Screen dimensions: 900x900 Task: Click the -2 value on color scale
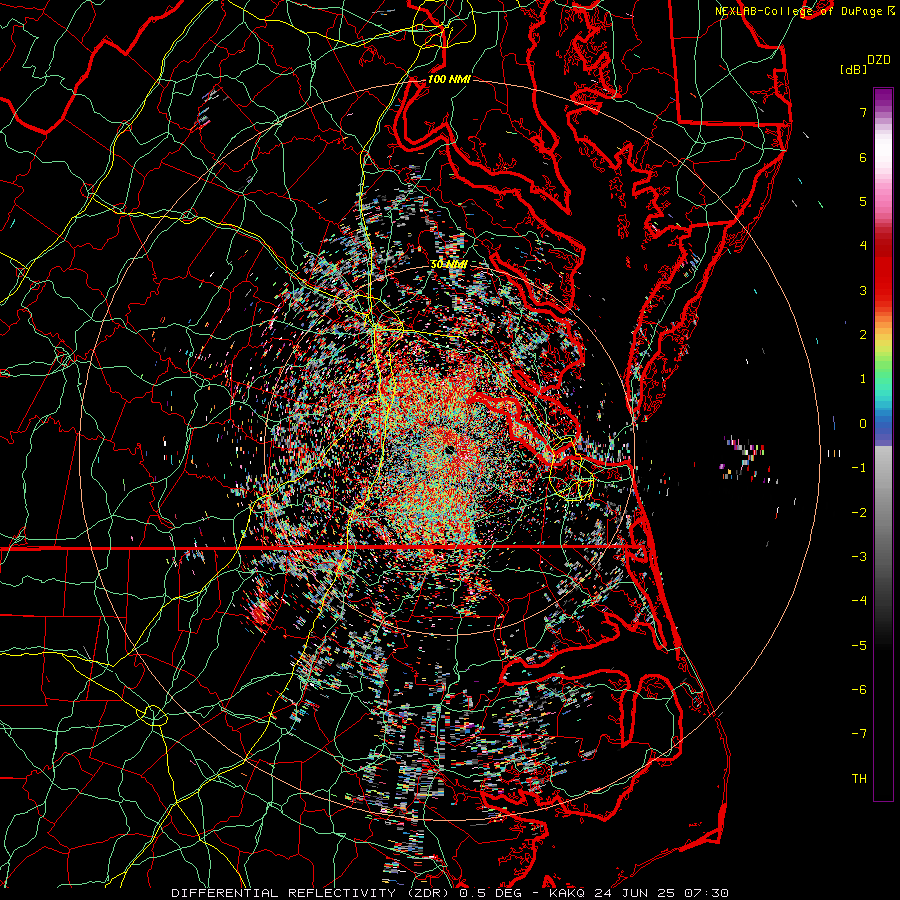click(x=859, y=513)
